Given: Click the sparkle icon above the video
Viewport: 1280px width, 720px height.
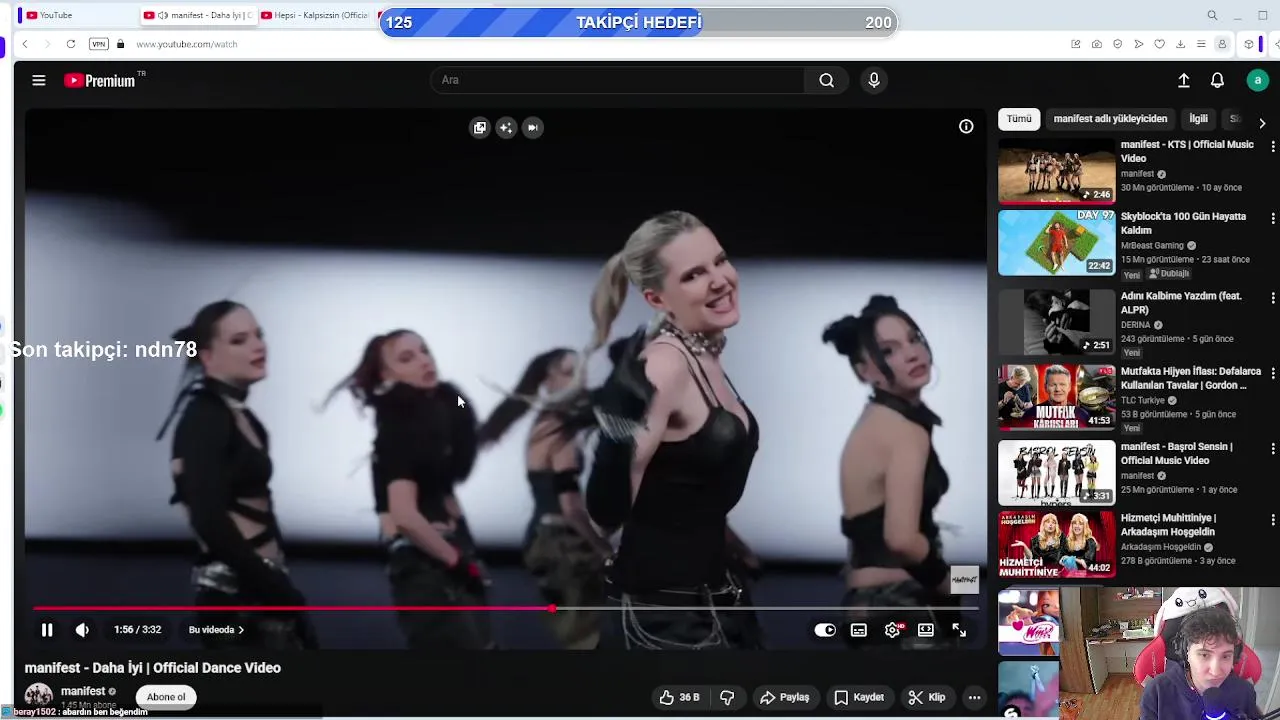Looking at the screenshot, I should [506, 127].
